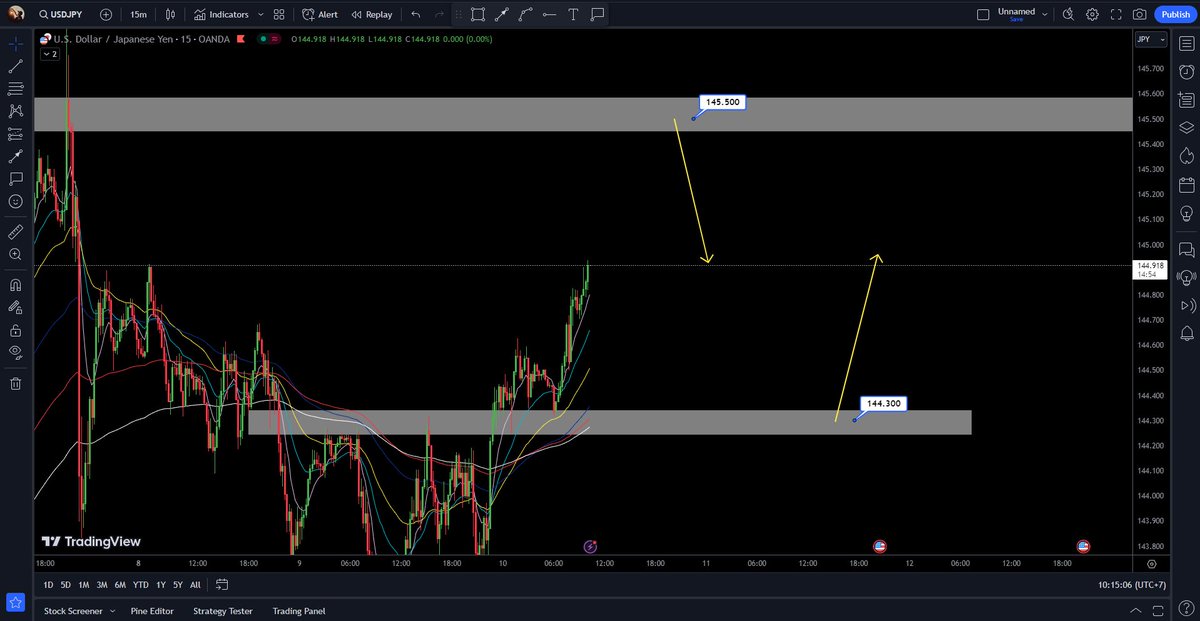Open the Stock Screener tab
1200x621 pixels.
[x=73, y=611]
